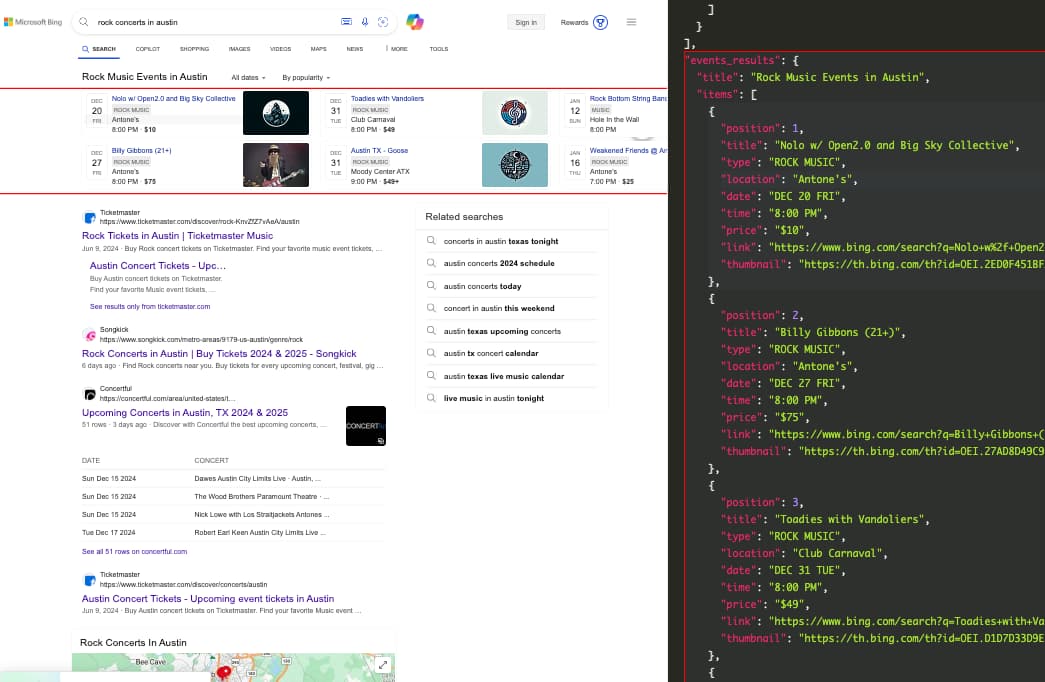
Task: Switch to the Videos tab
Action: click(280, 49)
